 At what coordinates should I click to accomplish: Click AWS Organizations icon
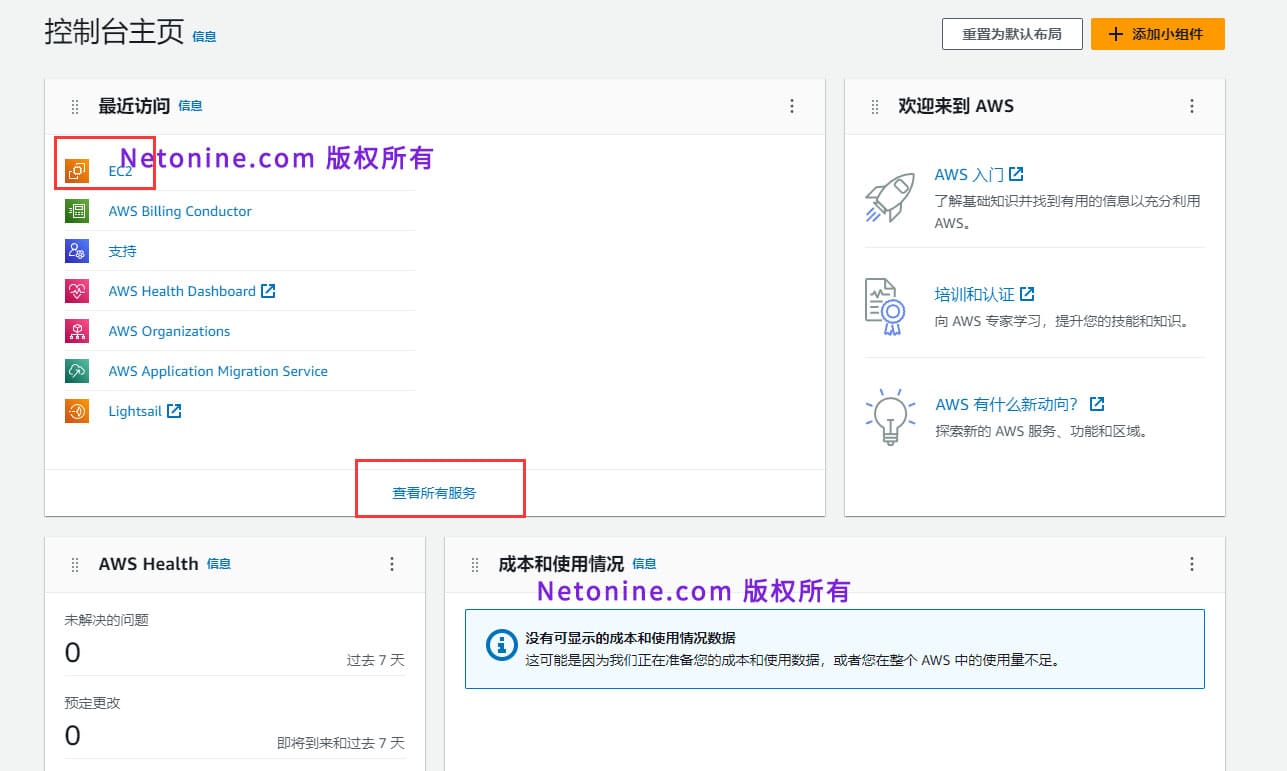tap(77, 331)
